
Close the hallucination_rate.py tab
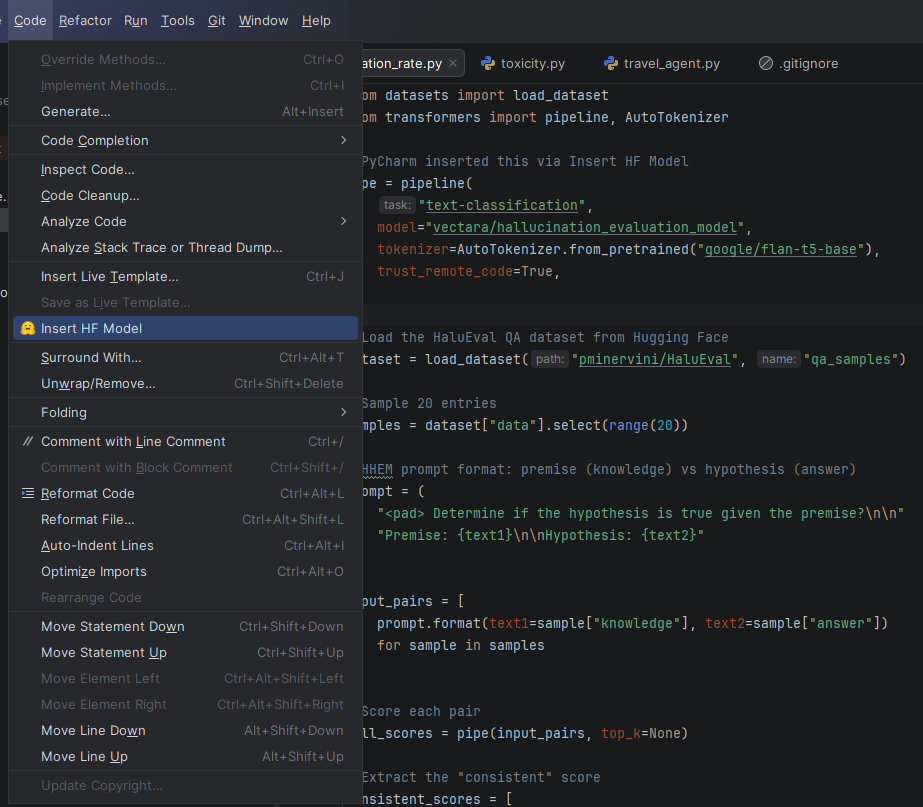click(453, 63)
